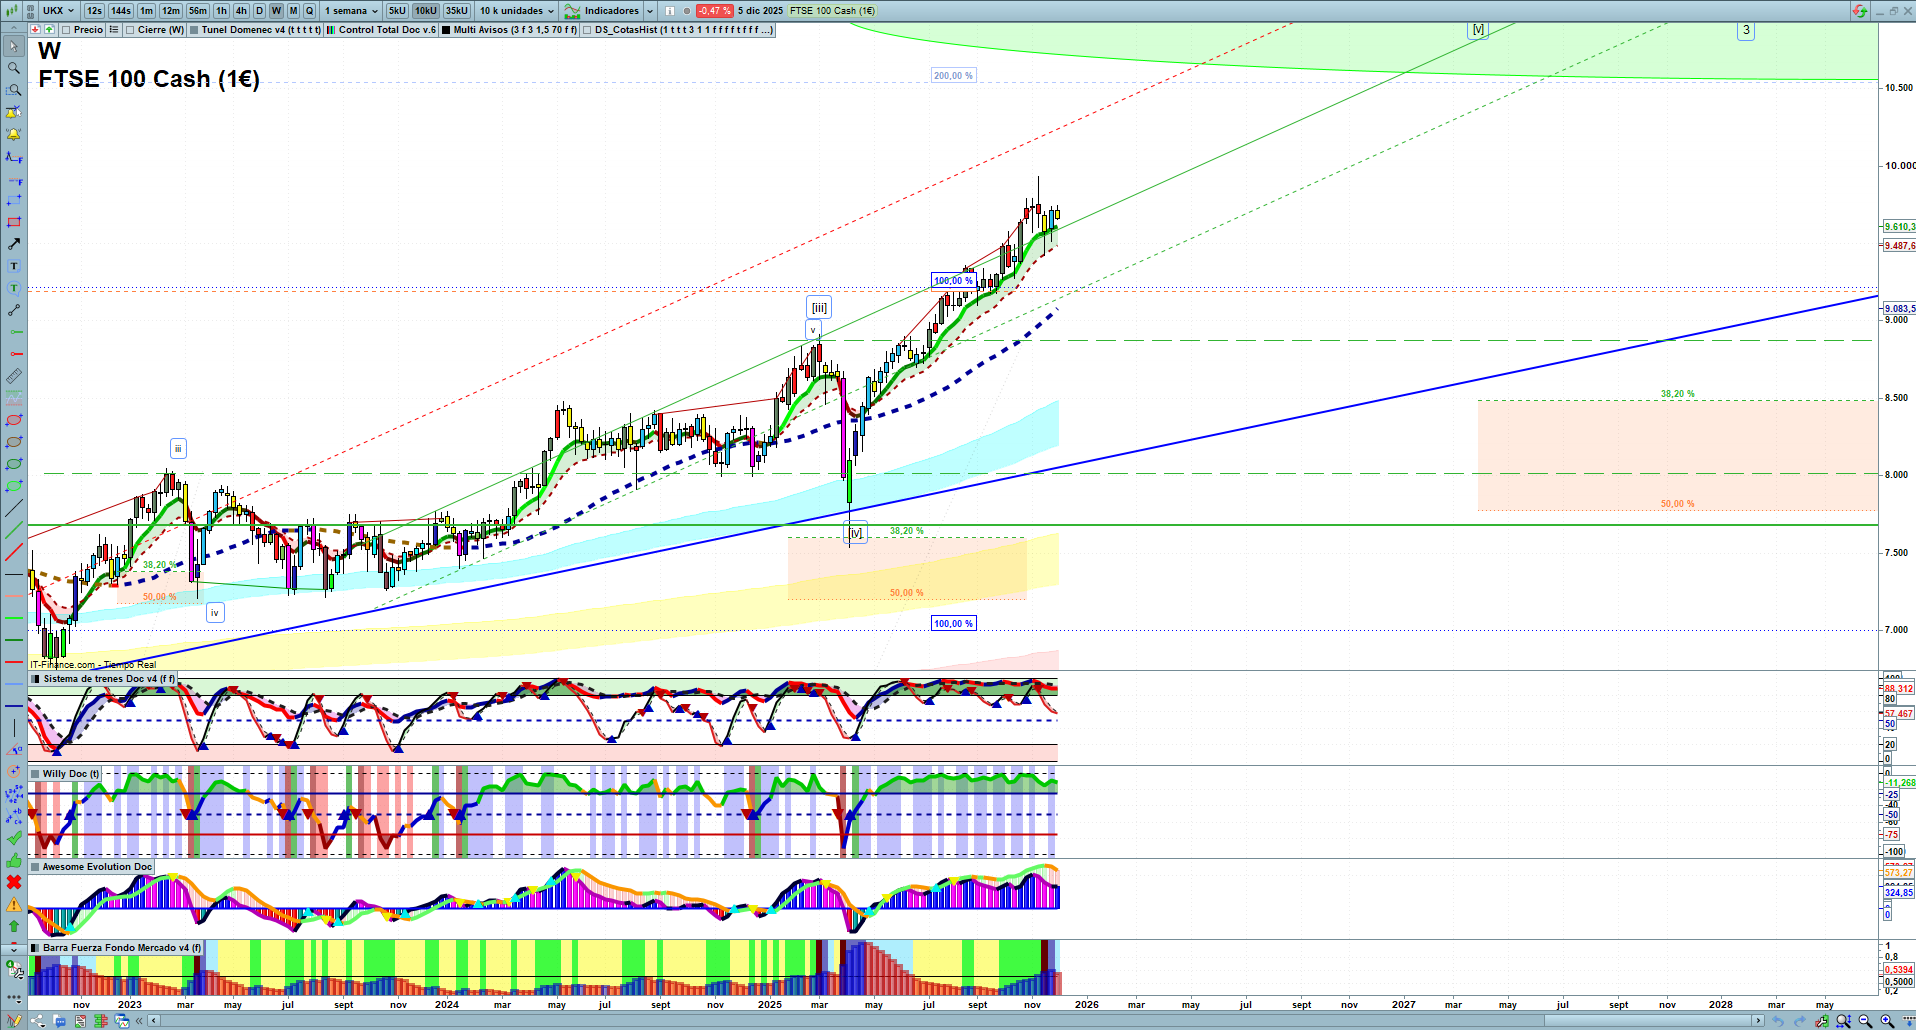Toggle the Willy Doc panel box
This screenshot has width=1916, height=1030.
tap(35, 774)
